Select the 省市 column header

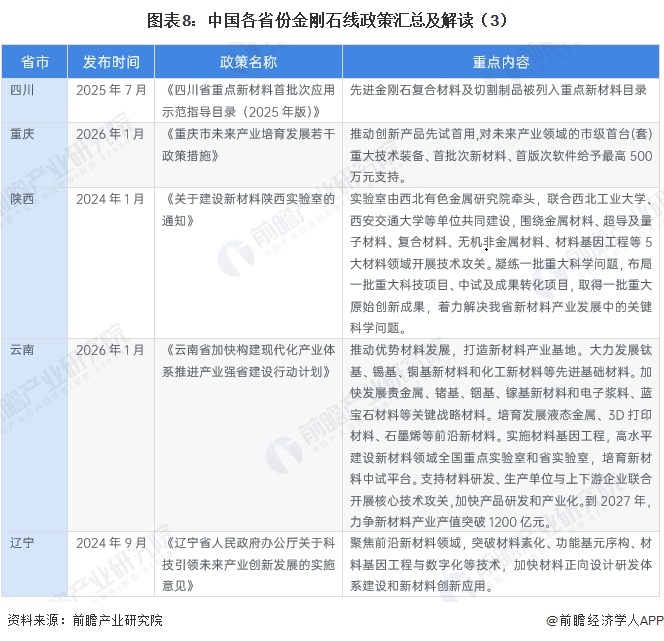(x=34, y=62)
